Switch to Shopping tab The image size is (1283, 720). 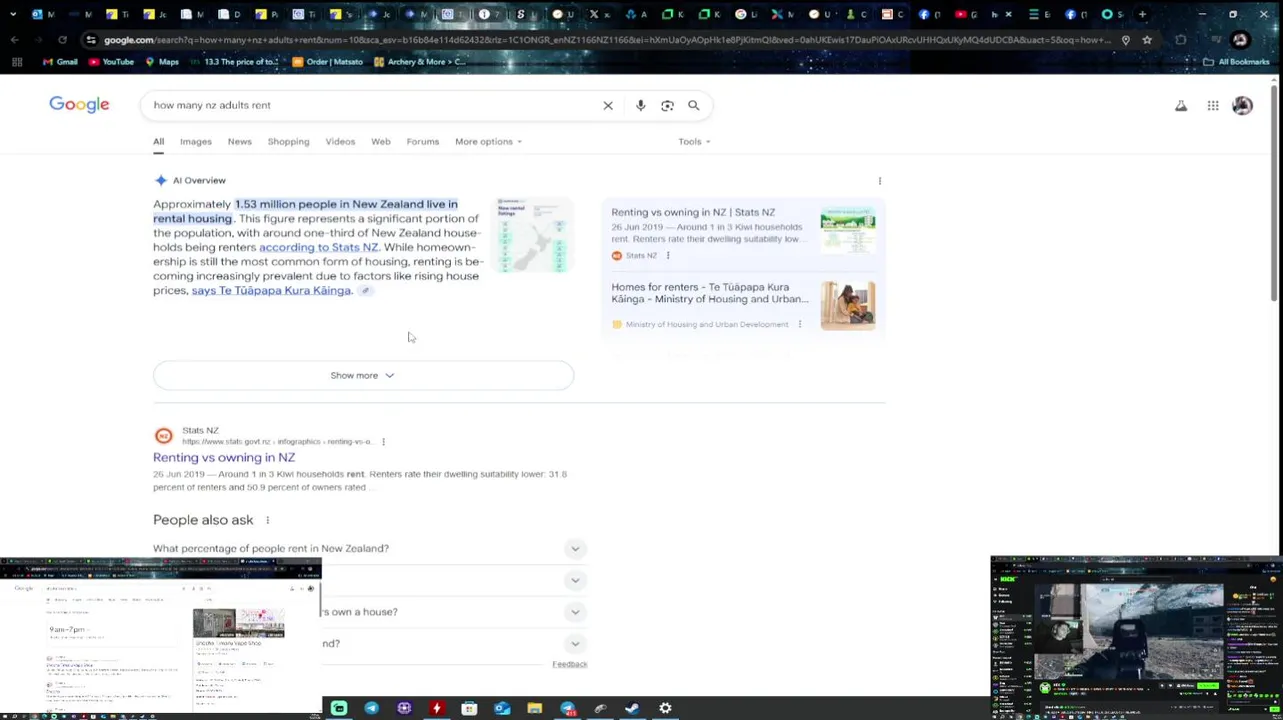pyautogui.click(x=288, y=142)
